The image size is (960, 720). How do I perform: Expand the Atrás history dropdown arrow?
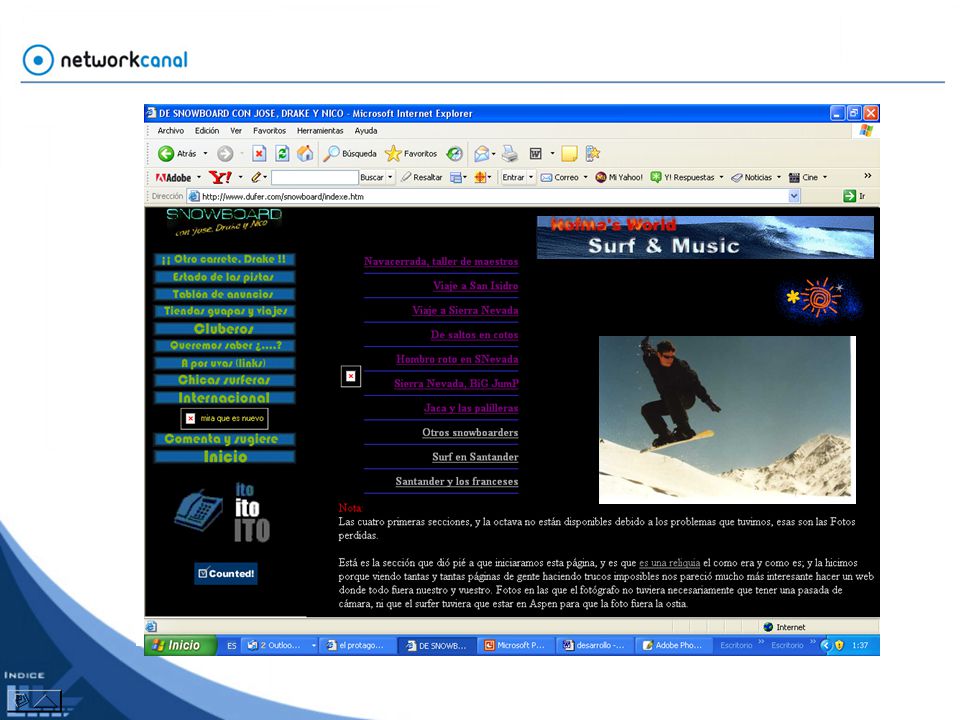[205, 154]
